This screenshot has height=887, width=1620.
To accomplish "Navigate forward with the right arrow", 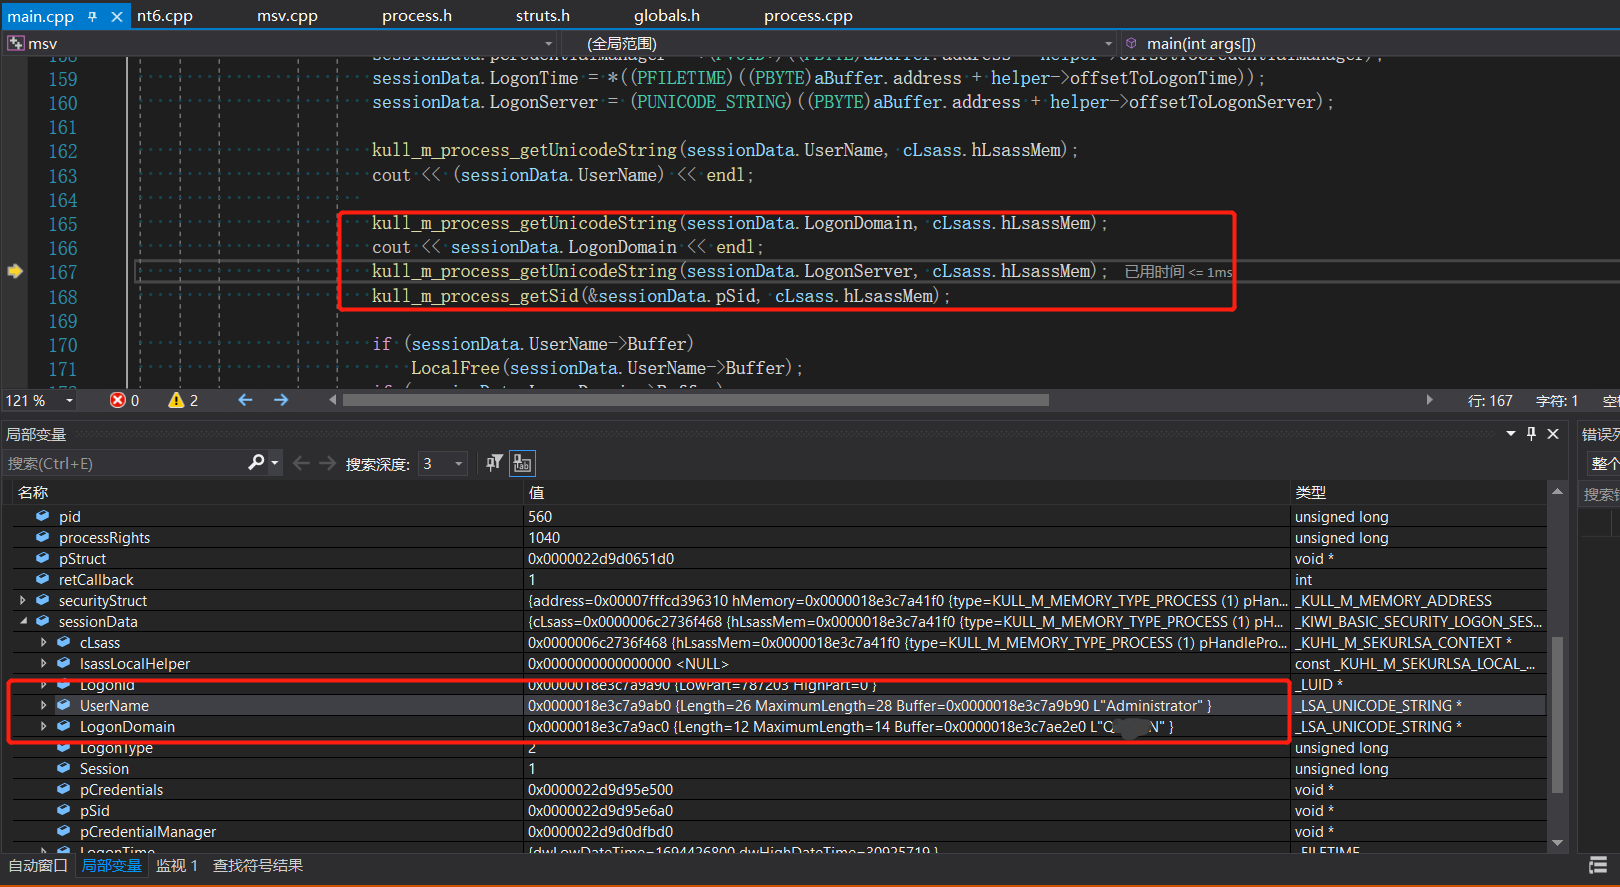I will pos(281,400).
